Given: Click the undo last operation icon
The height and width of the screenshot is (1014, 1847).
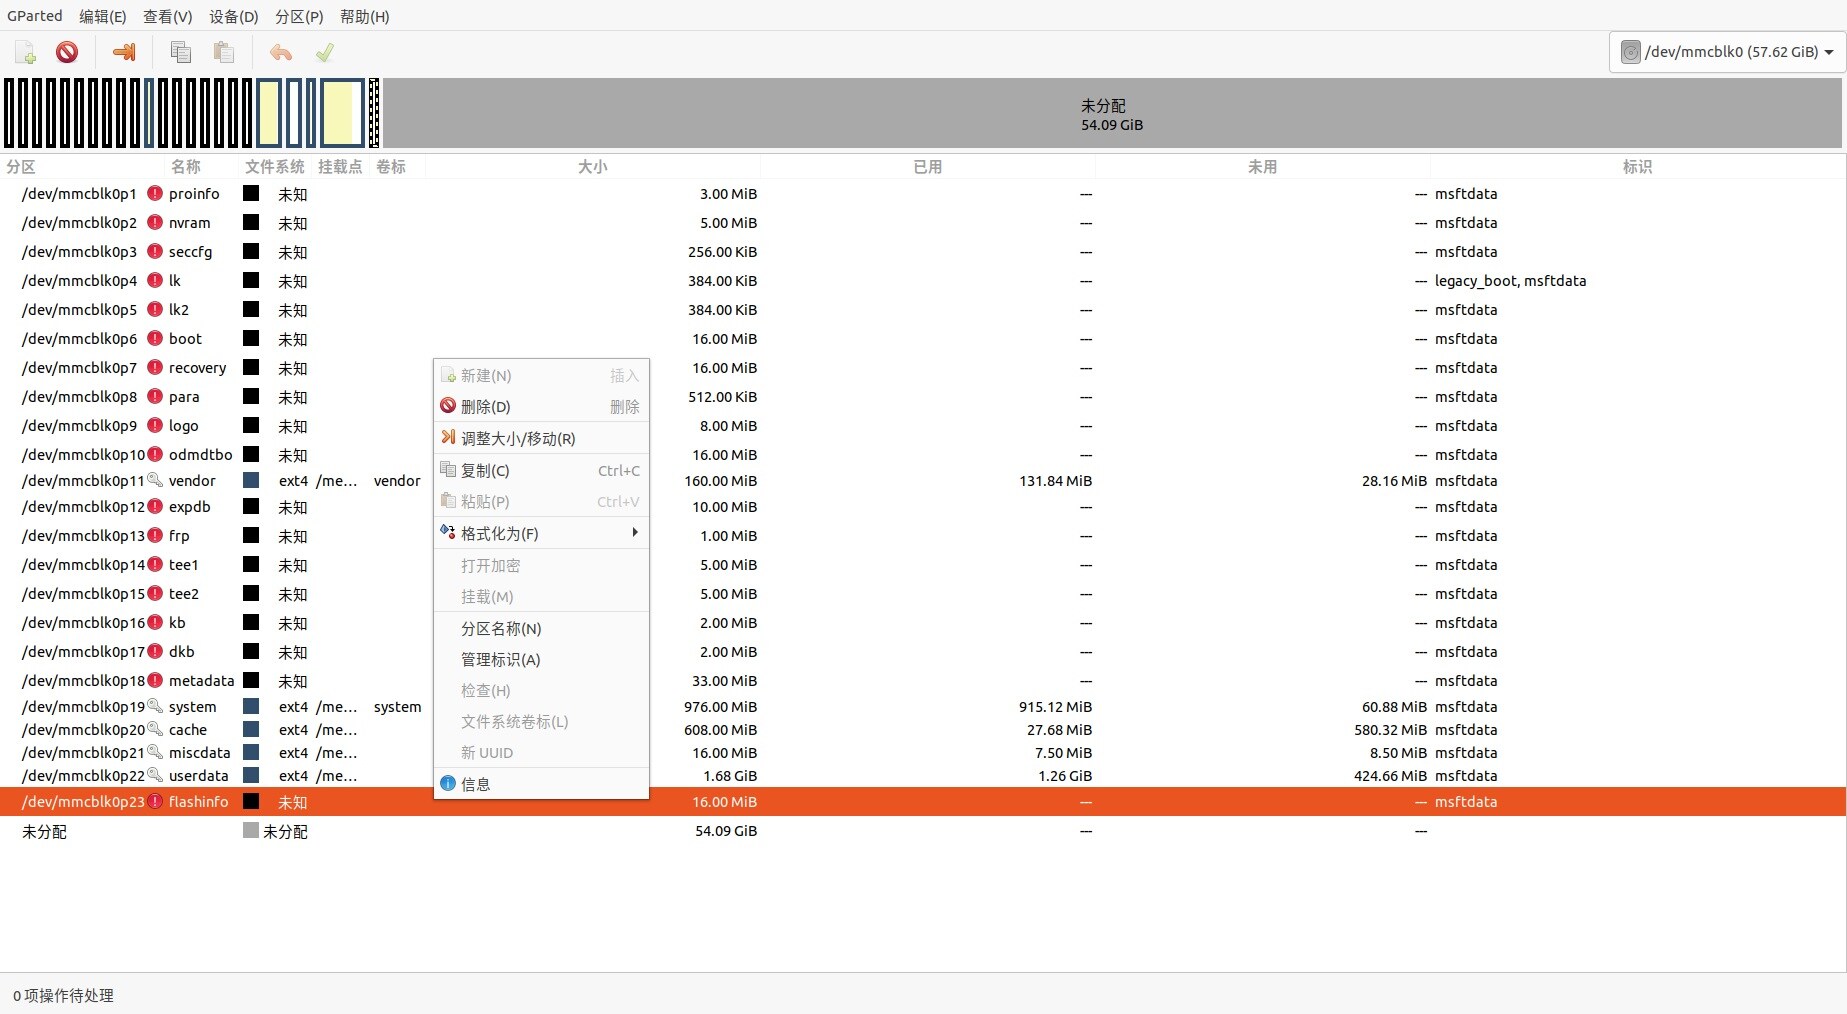Looking at the screenshot, I should pos(281,52).
